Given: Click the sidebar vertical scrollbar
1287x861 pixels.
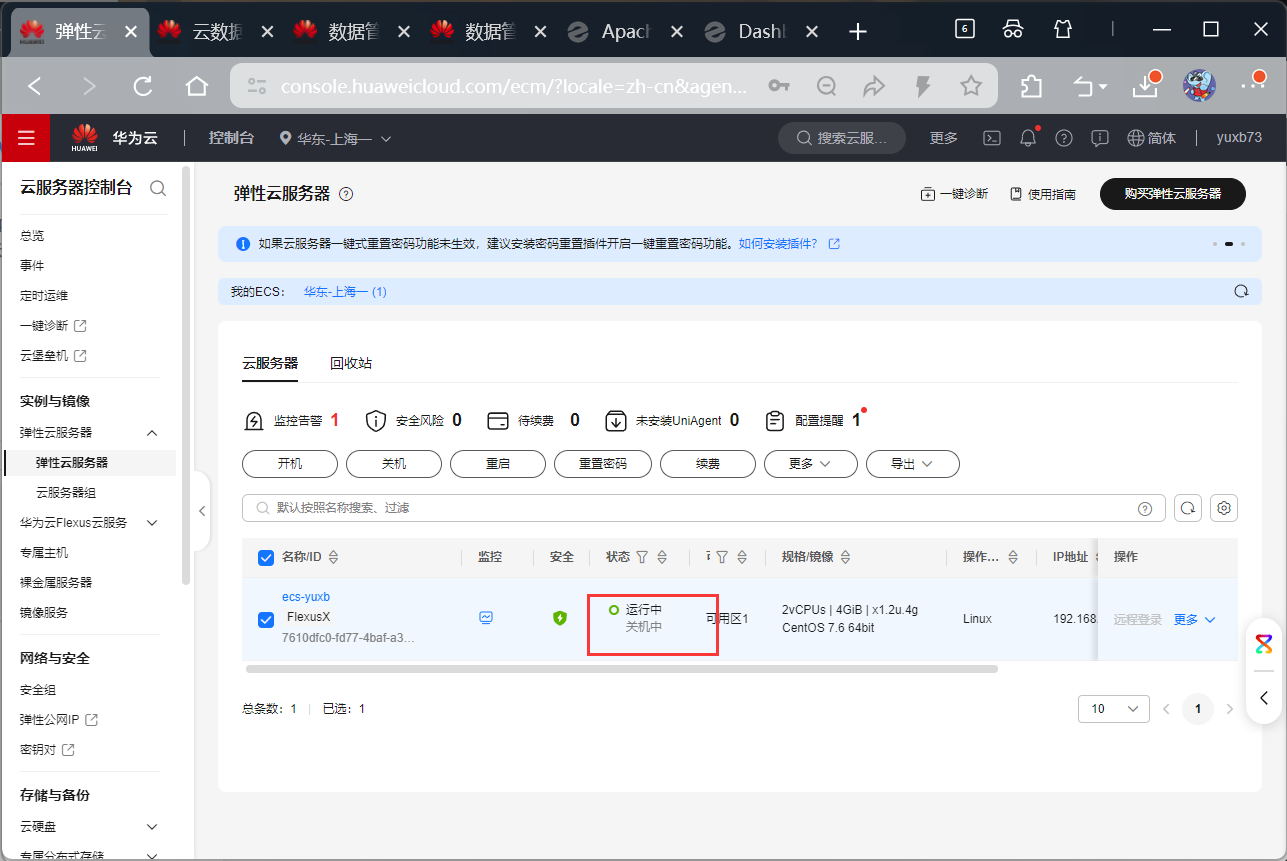Looking at the screenshot, I should 186,375.
